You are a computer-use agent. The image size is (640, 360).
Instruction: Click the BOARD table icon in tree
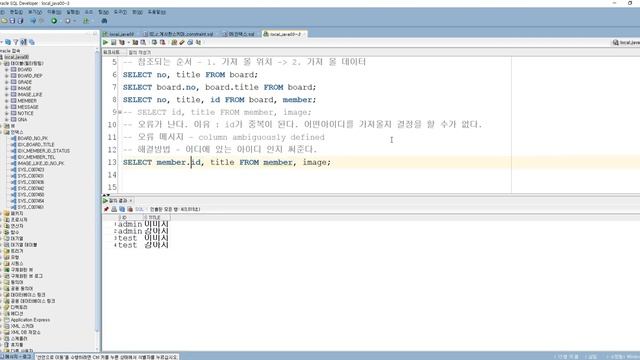(x=13, y=69)
